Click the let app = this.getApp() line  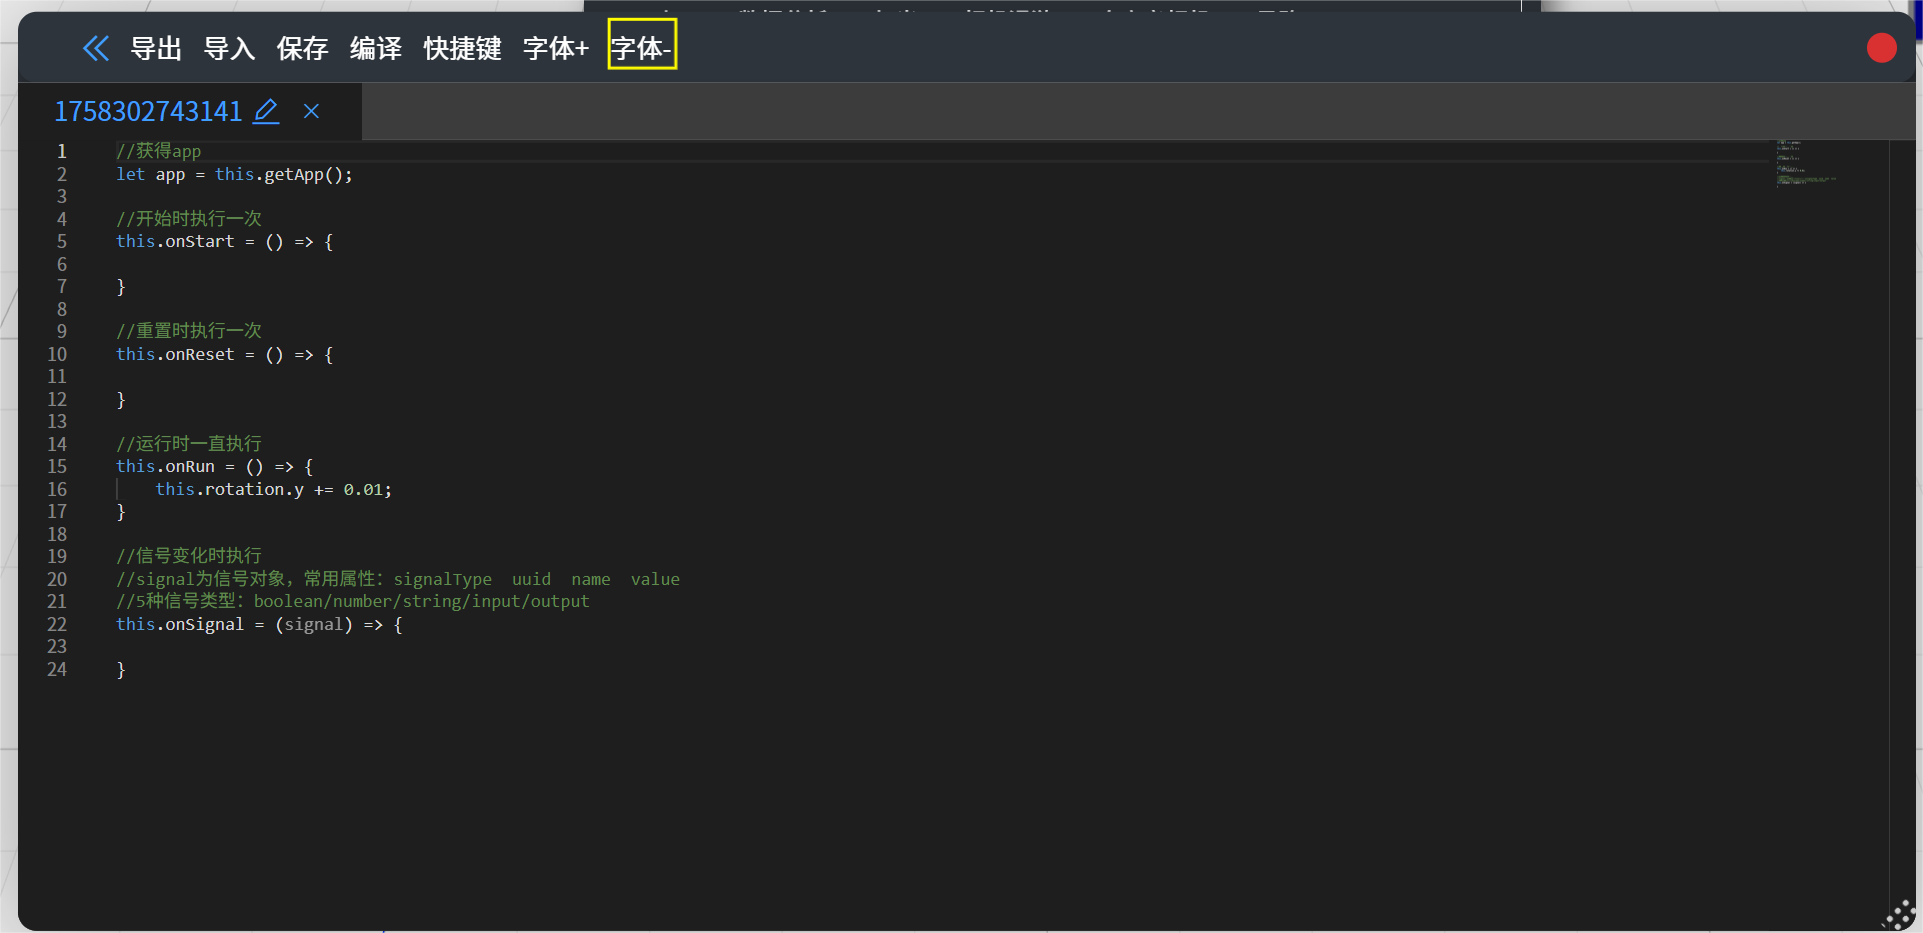pos(234,174)
